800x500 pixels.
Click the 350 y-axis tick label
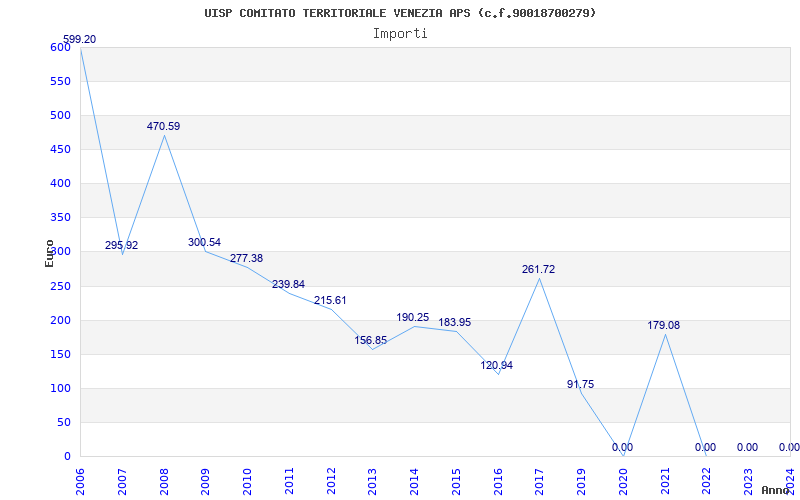(x=60, y=218)
